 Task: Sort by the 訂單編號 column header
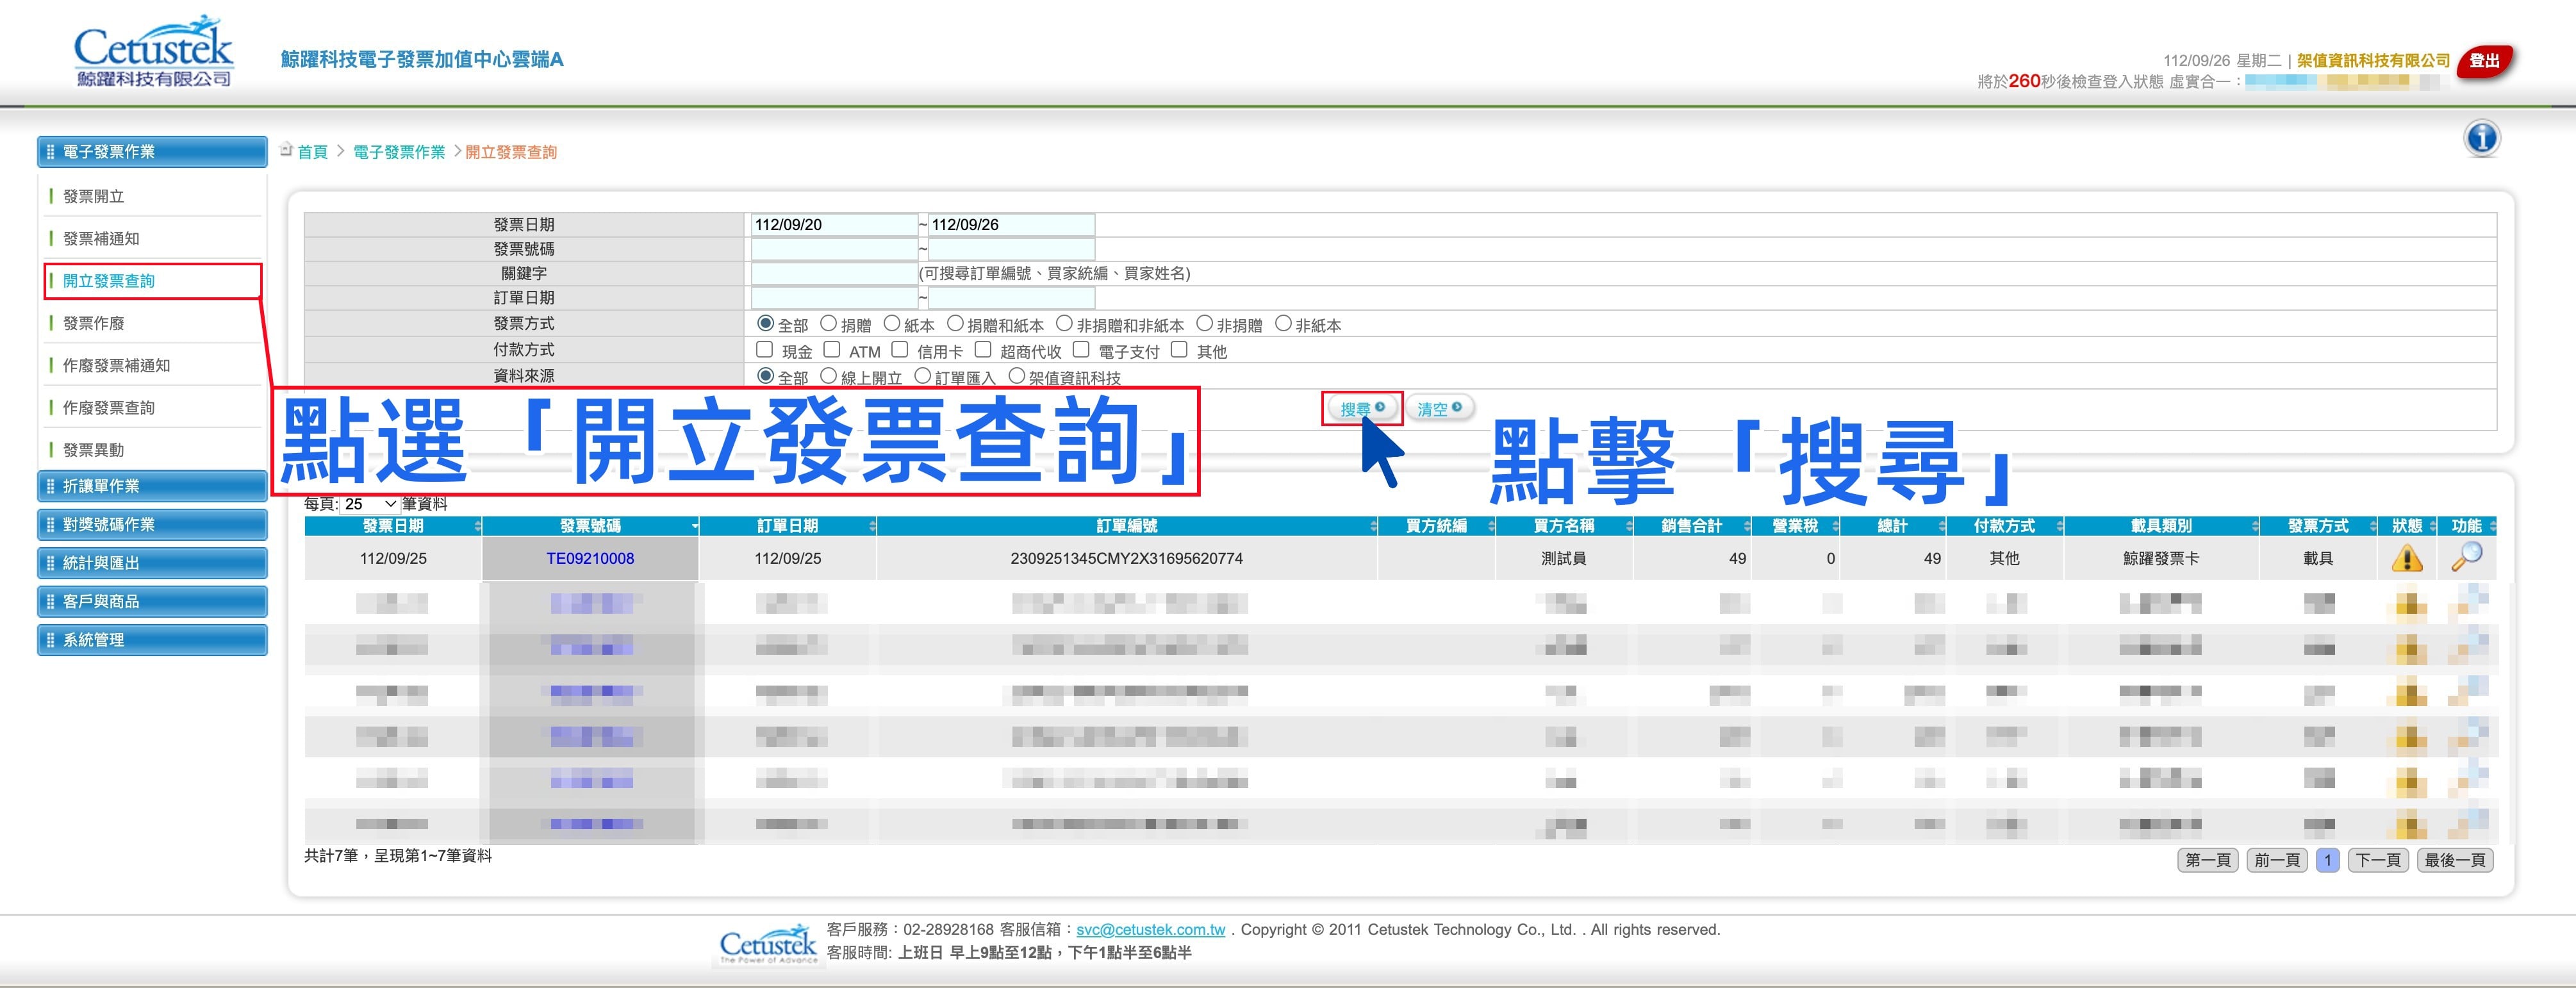(1127, 526)
